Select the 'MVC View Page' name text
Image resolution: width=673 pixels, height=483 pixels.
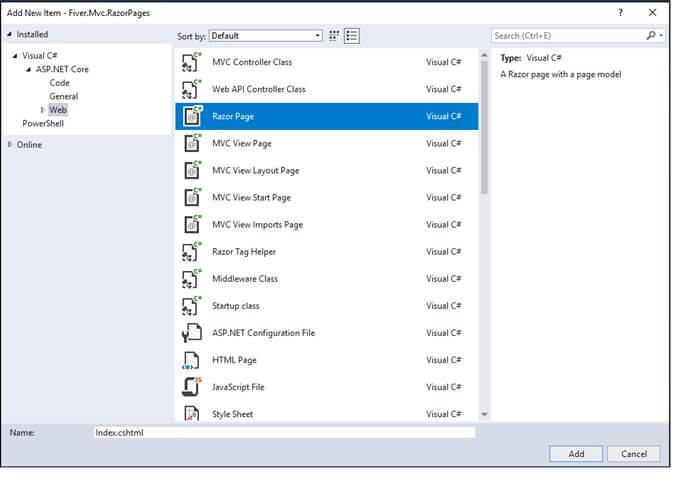click(242, 143)
